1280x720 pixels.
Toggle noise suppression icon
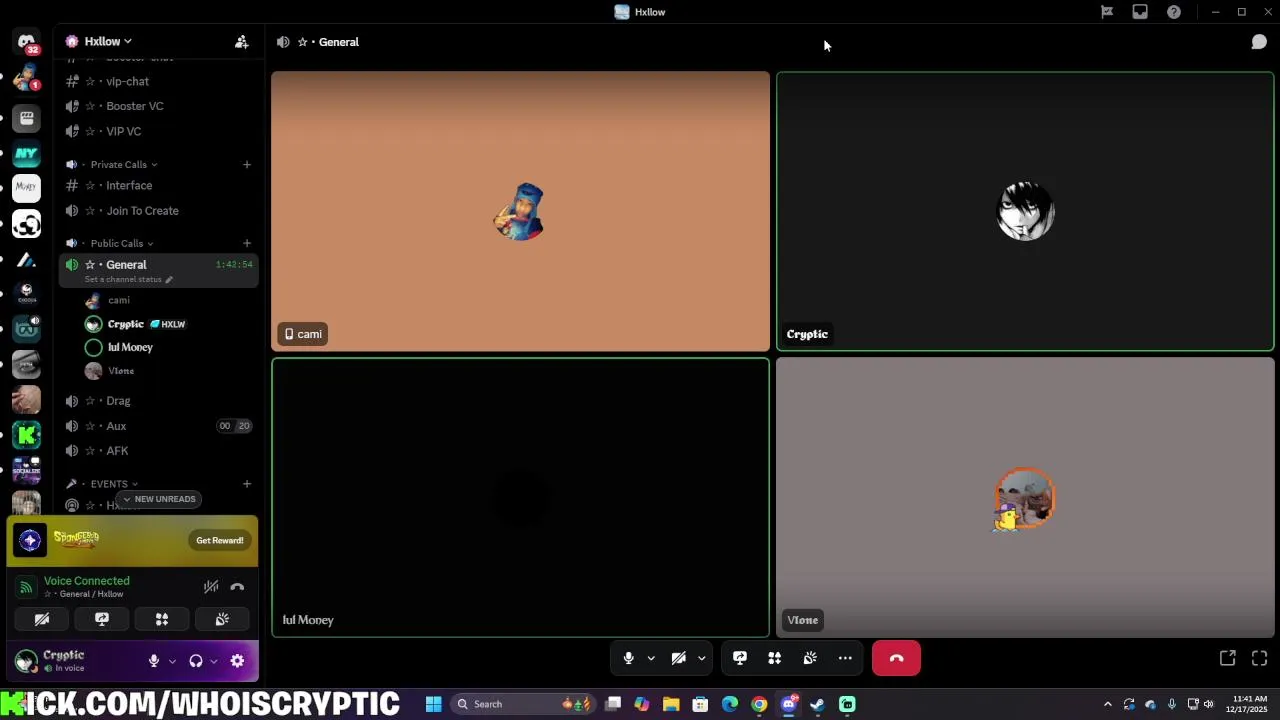211,587
